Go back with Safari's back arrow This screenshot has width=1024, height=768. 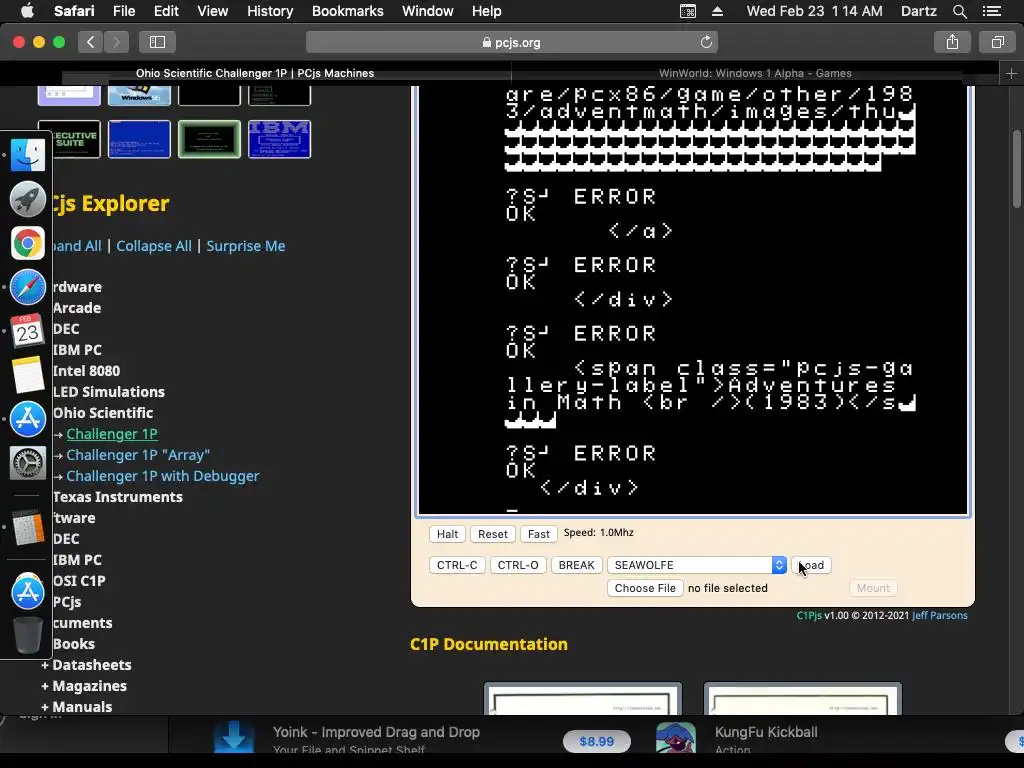point(90,42)
